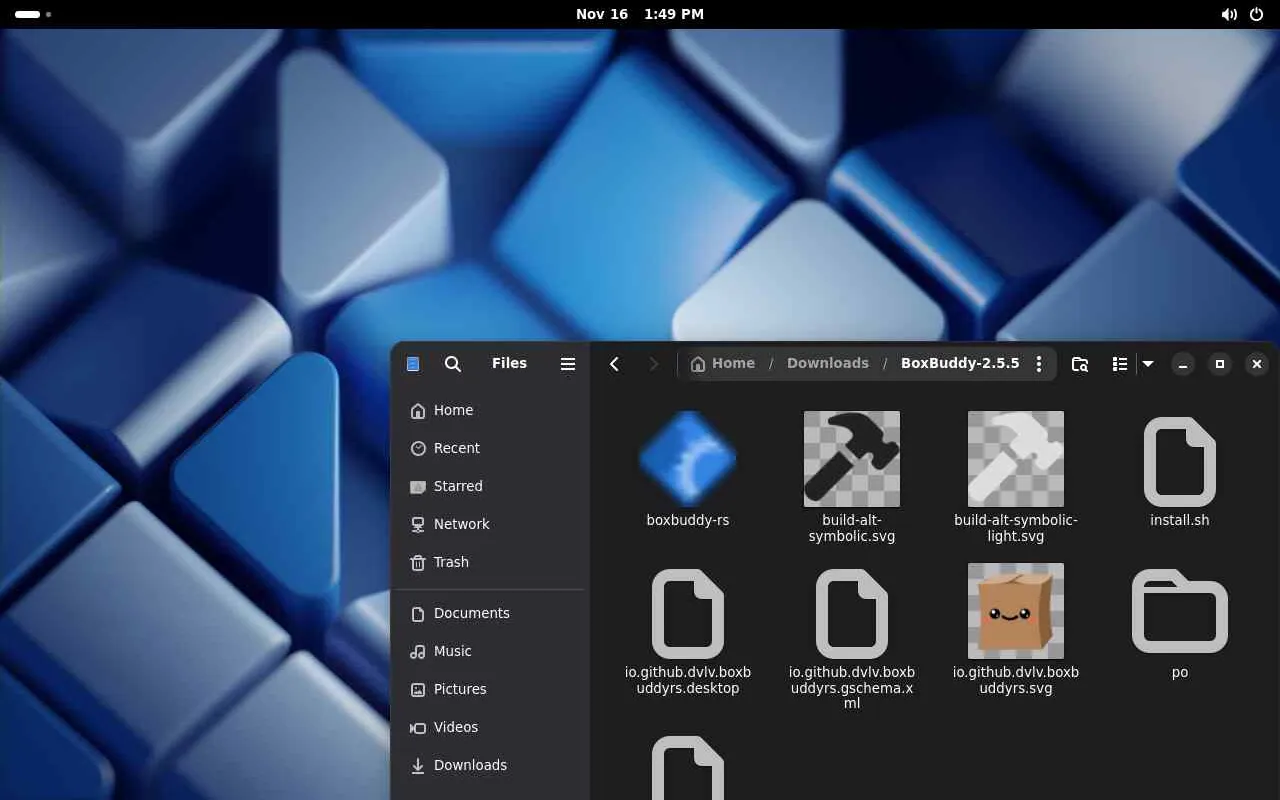
Task: Open the current folder's three-dot menu
Action: tap(1039, 364)
